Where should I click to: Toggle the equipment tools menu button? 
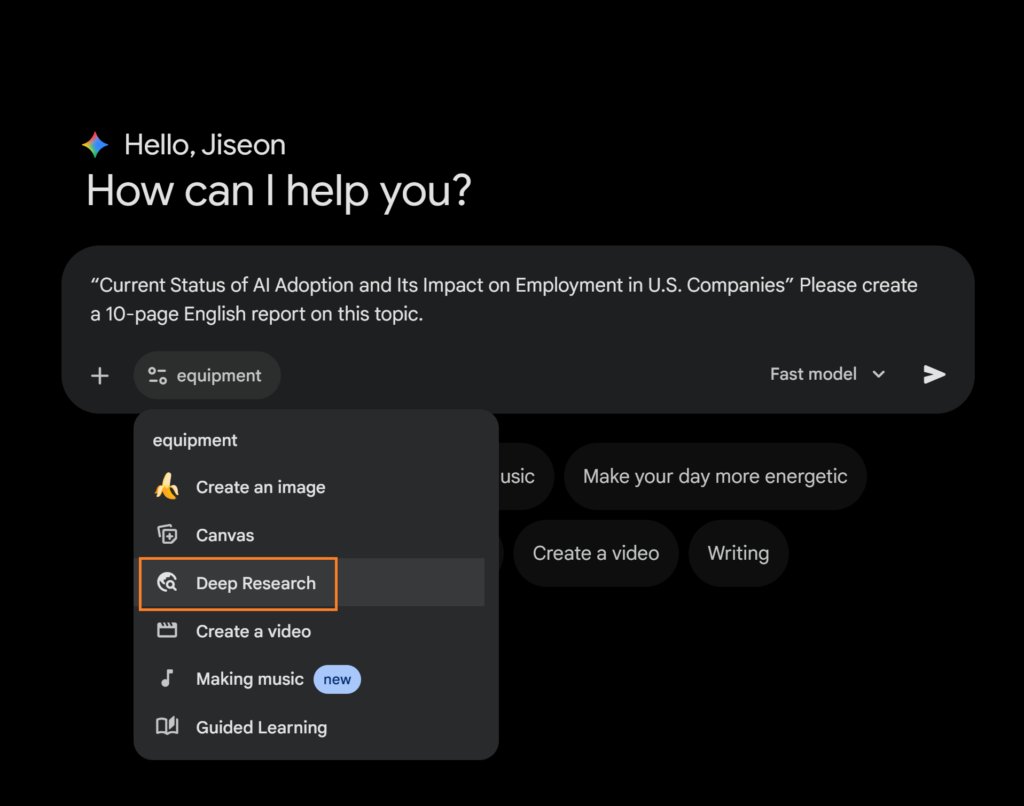tap(207, 376)
